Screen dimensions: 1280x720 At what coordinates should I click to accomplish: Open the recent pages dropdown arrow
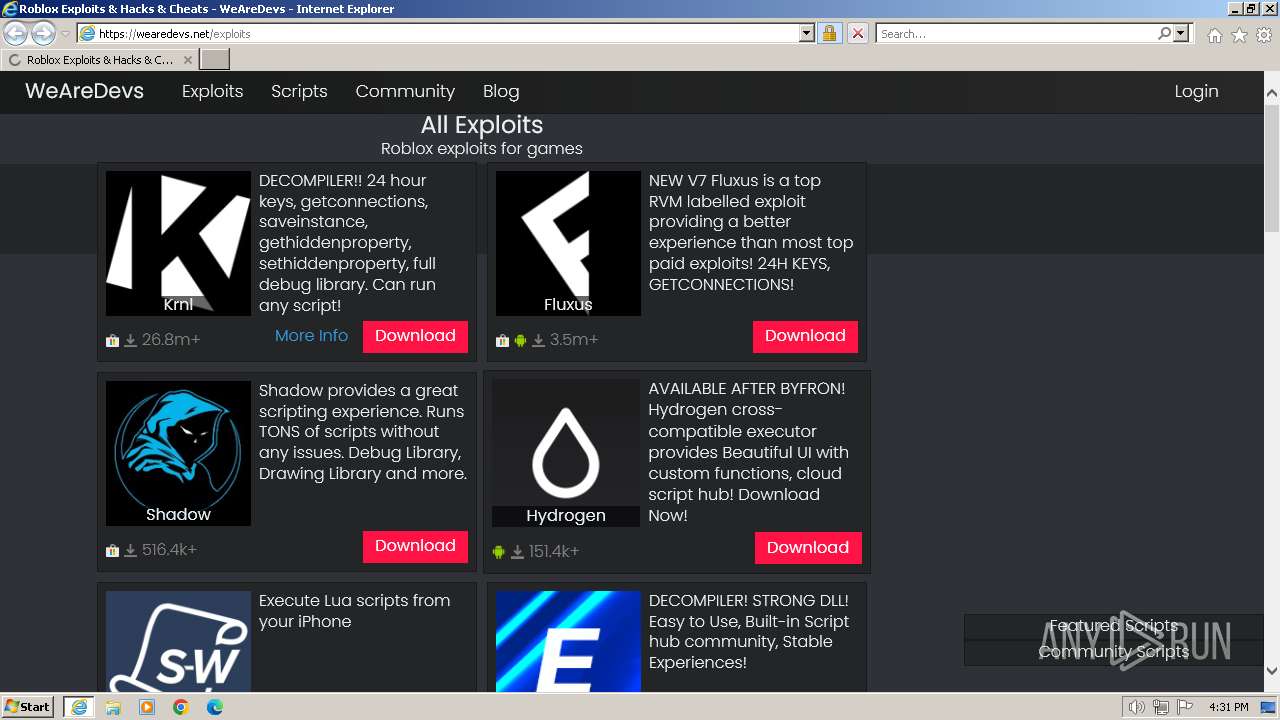pos(65,34)
